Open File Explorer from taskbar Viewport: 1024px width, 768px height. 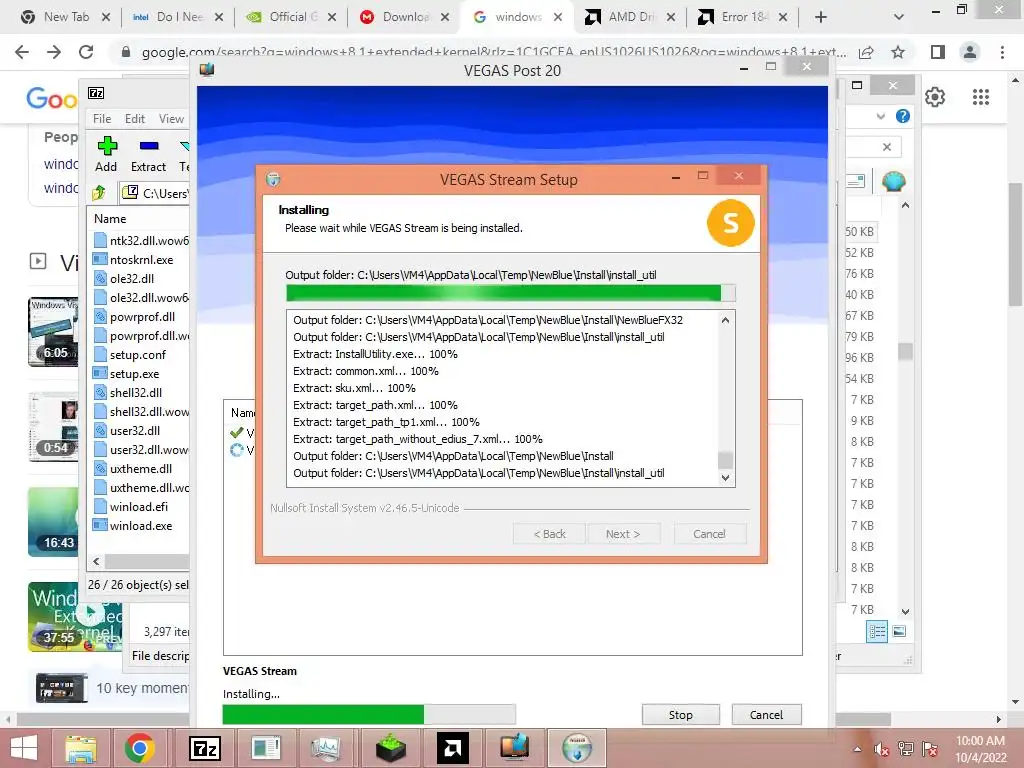(80, 748)
